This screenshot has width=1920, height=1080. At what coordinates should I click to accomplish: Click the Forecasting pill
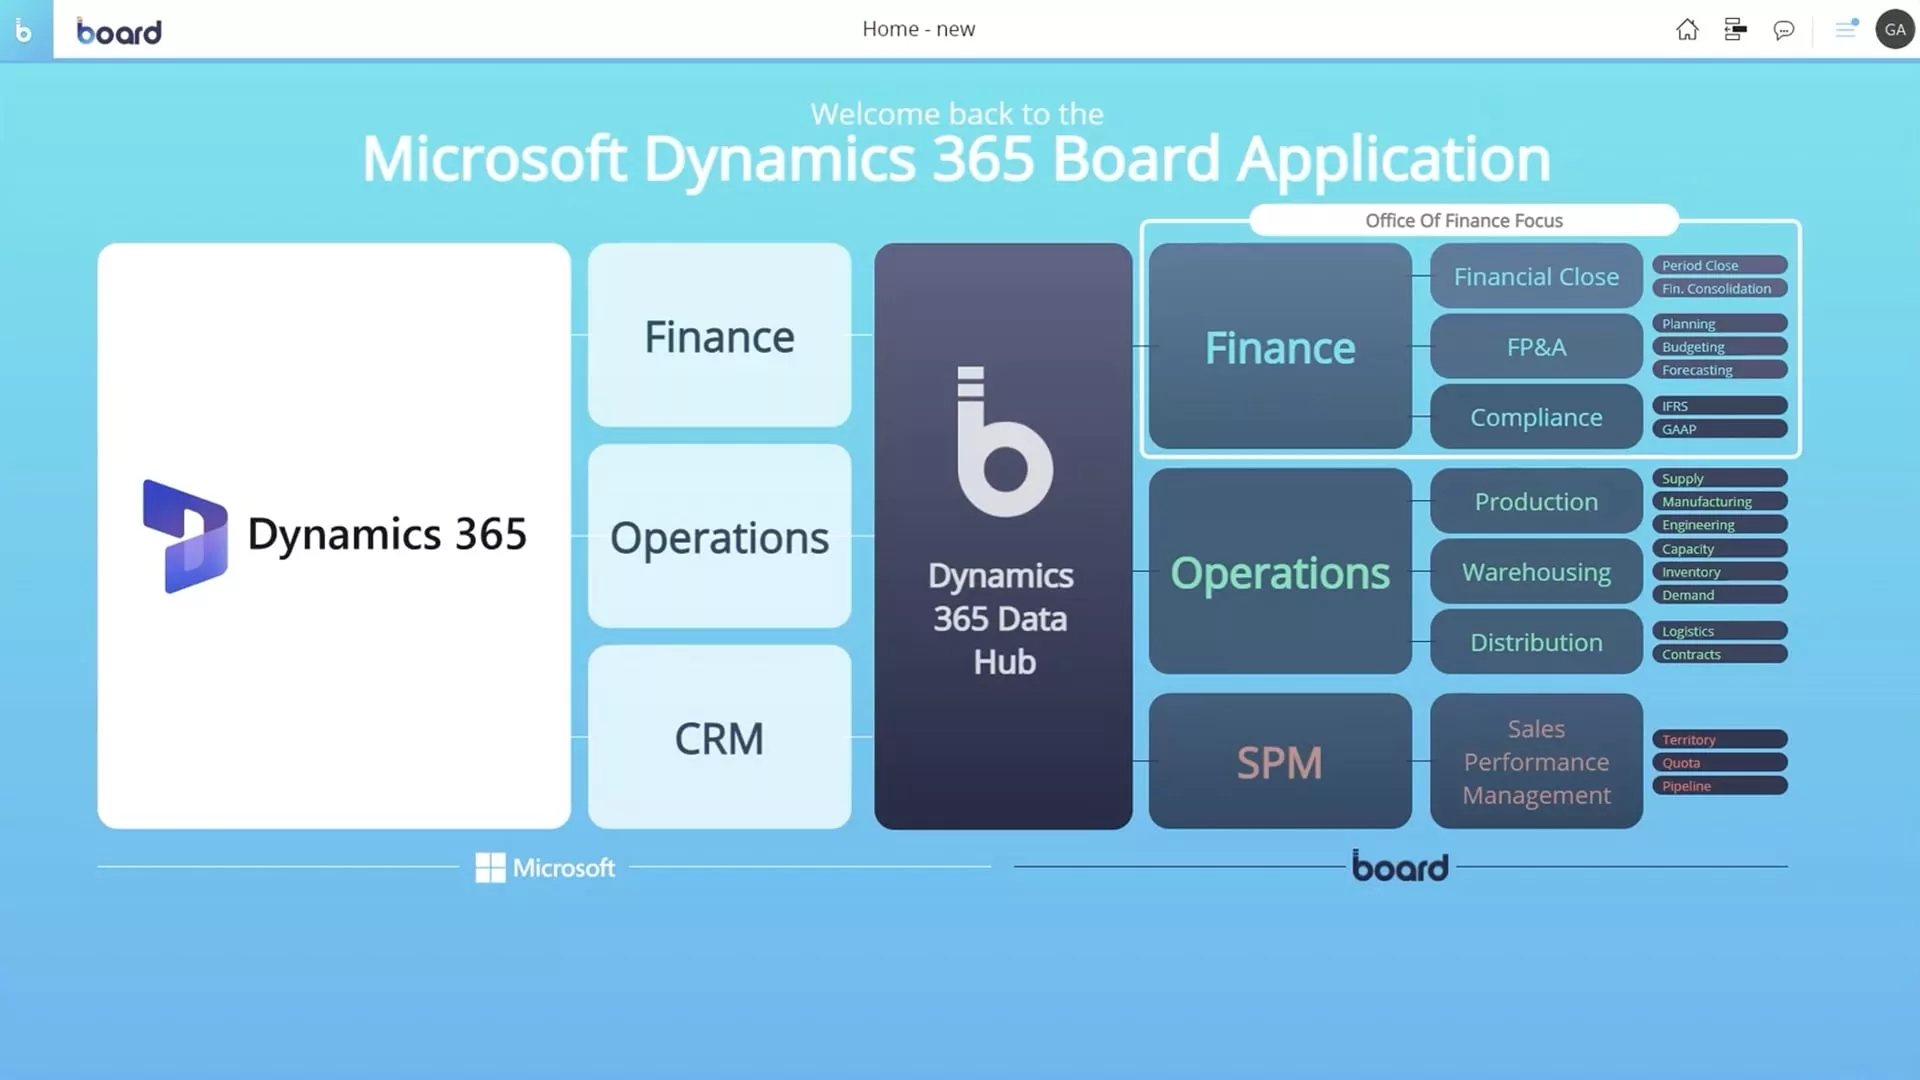[x=1719, y=369]
